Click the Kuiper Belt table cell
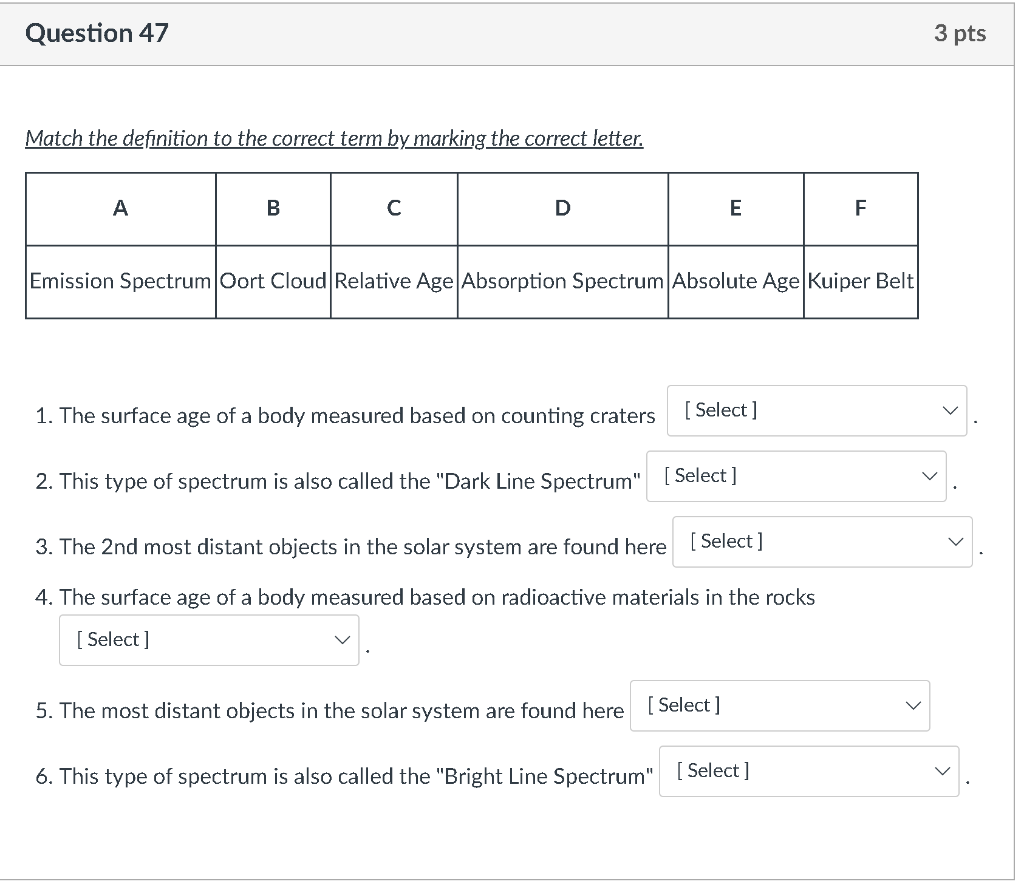 861,282
